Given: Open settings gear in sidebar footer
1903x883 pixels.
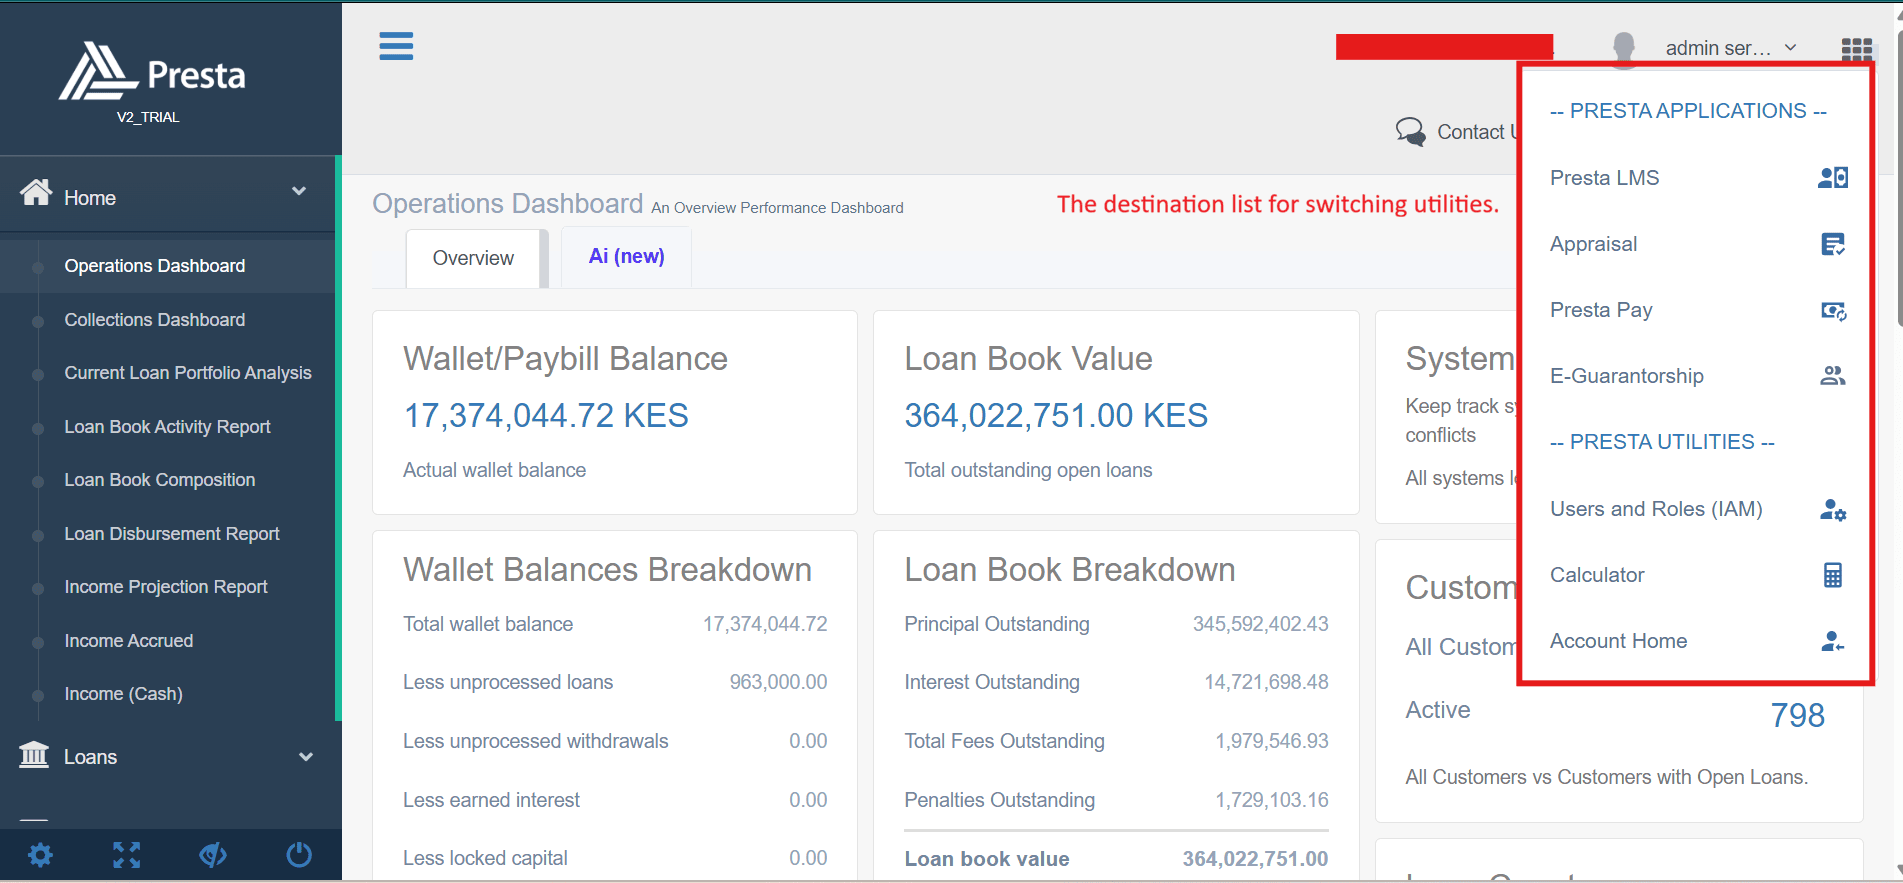Looking at the screenshot, I should tap(40, 855).
